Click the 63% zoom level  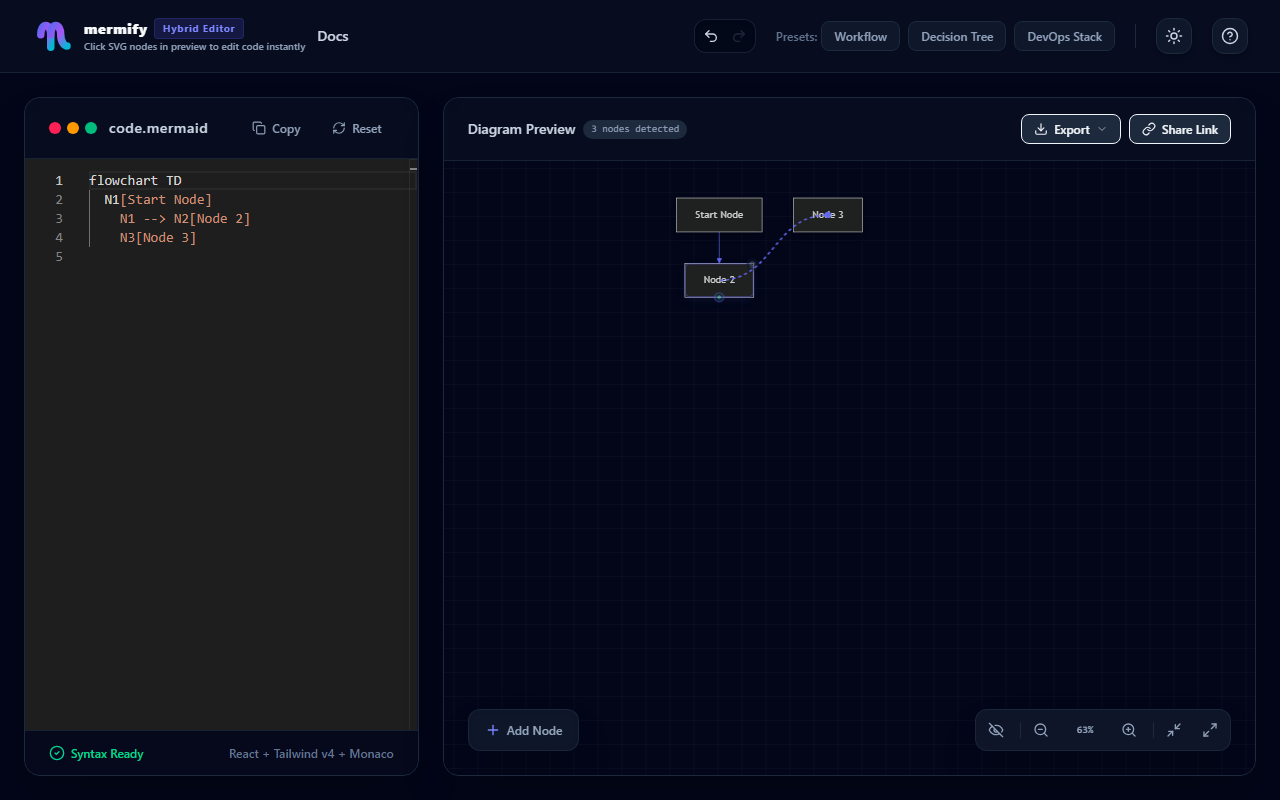point(1085,730)
